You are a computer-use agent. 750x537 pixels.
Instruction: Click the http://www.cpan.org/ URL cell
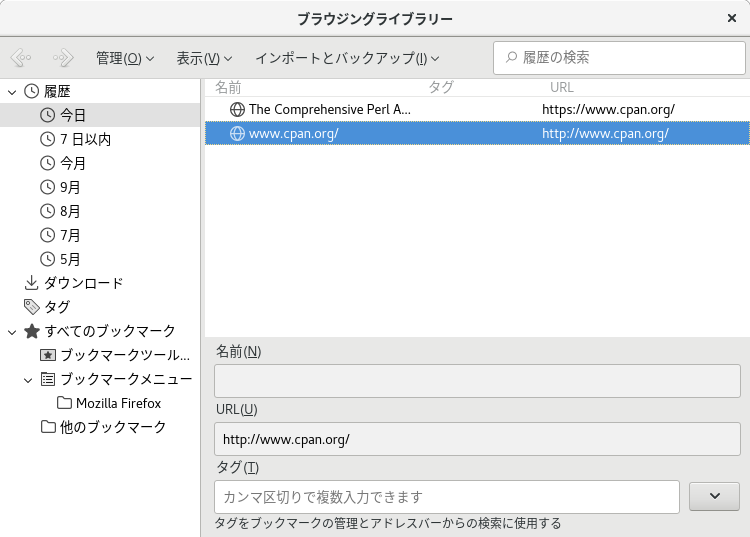point(605,133)
